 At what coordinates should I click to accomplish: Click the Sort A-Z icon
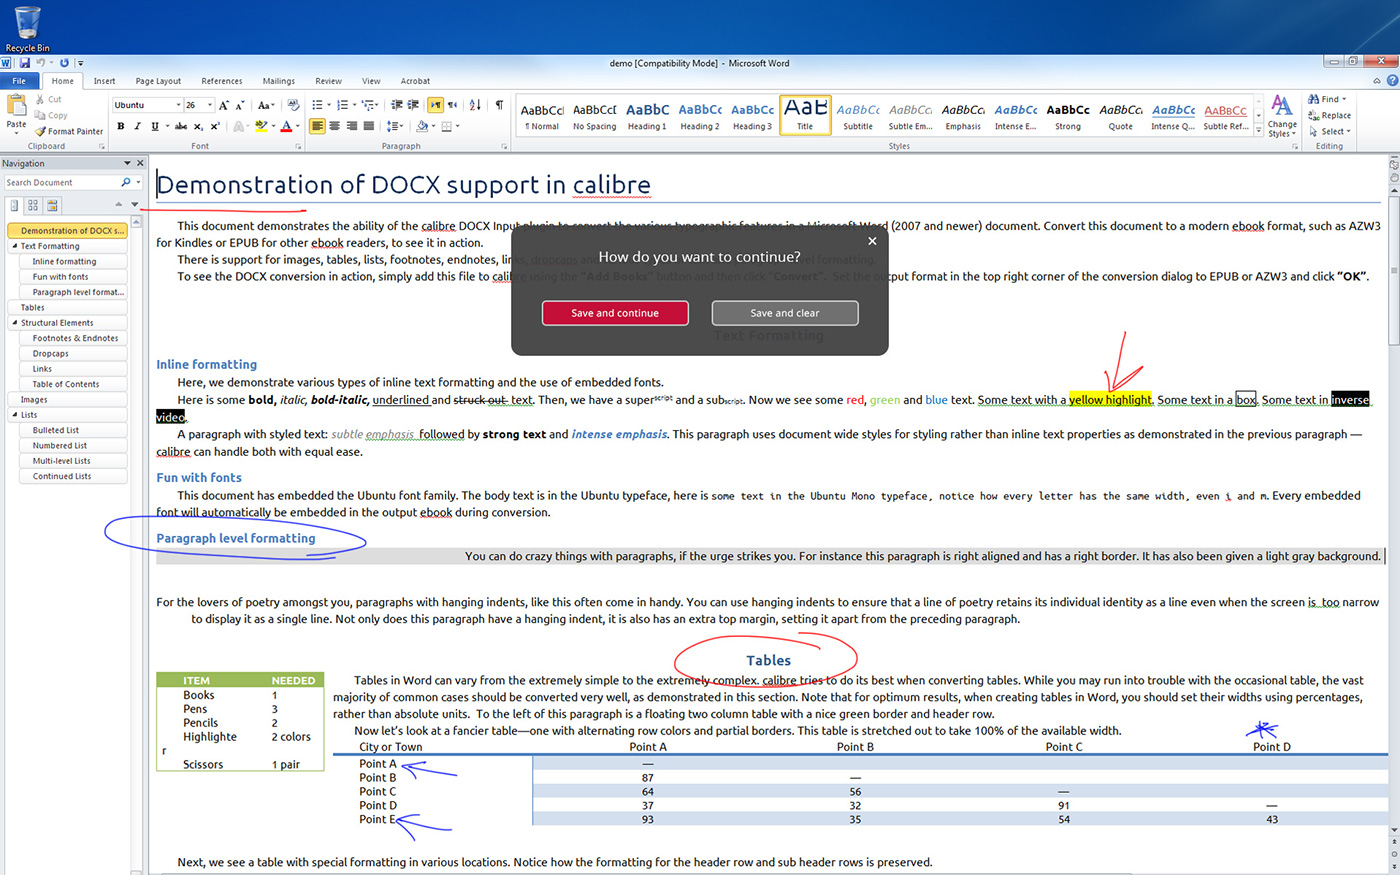(x=475, y=105)
